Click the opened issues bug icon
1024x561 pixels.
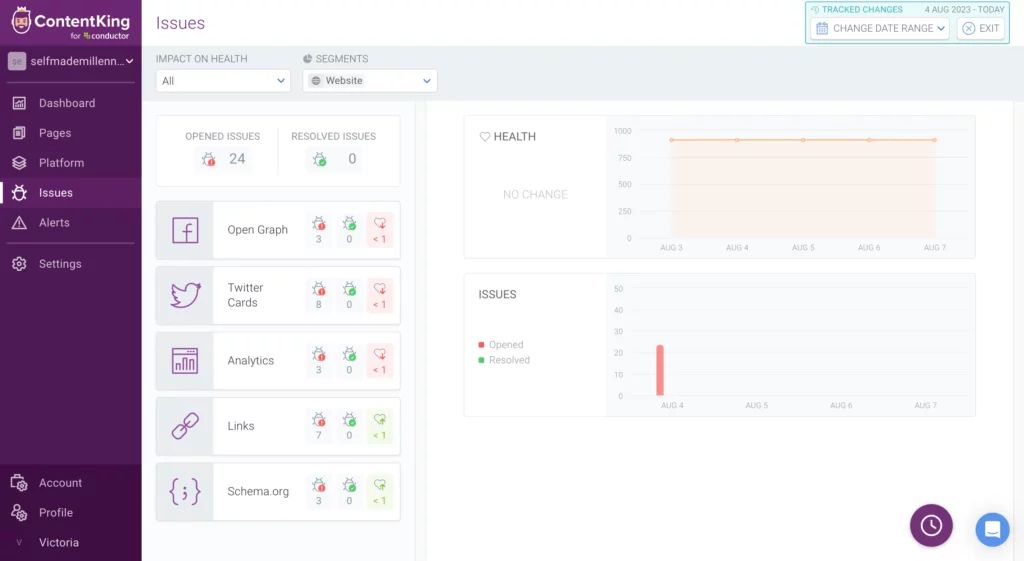tap(208, 159)
